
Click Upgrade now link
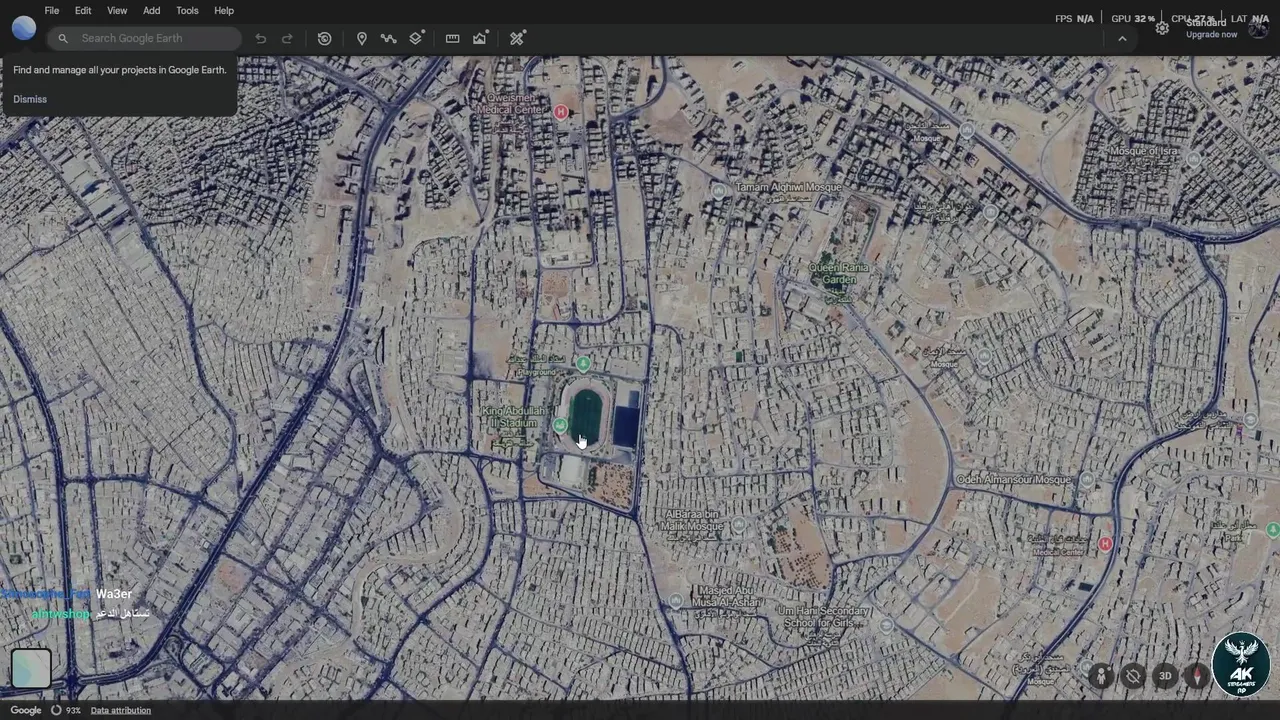[x=1211, y=35]
